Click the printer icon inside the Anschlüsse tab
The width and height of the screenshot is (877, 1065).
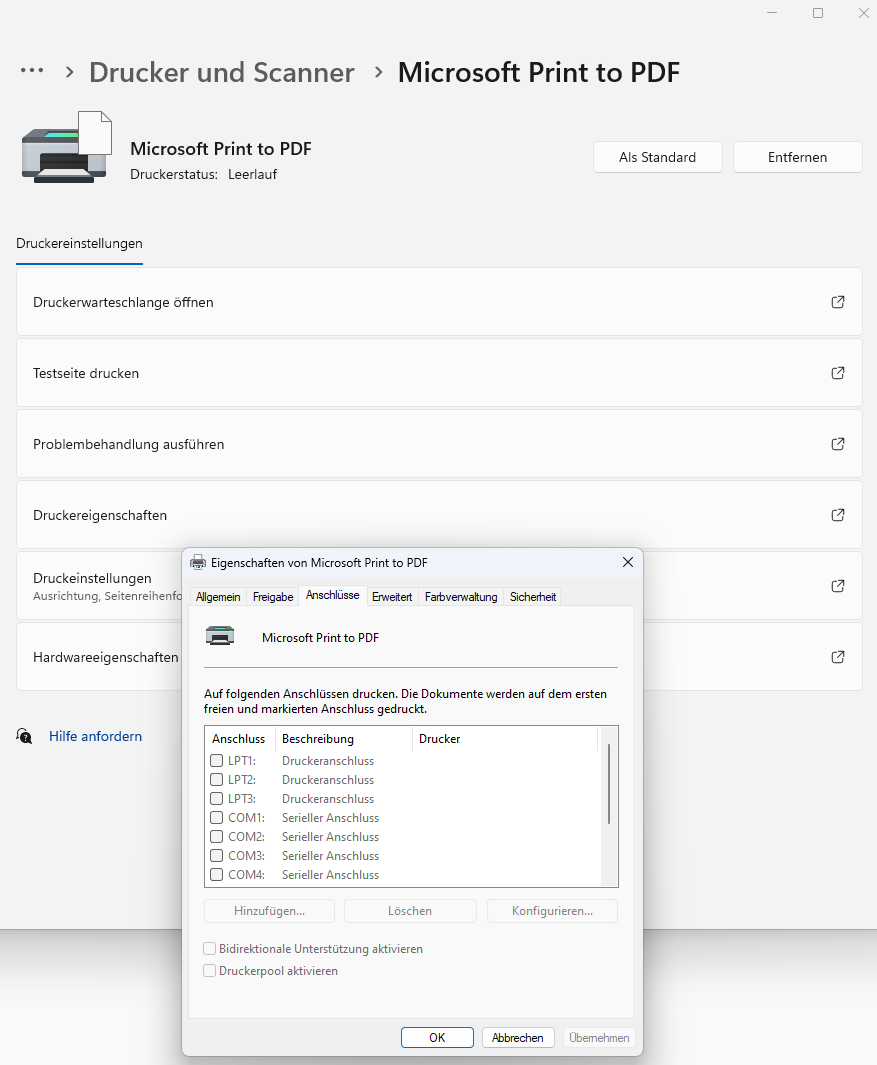[x=219, y=636]
